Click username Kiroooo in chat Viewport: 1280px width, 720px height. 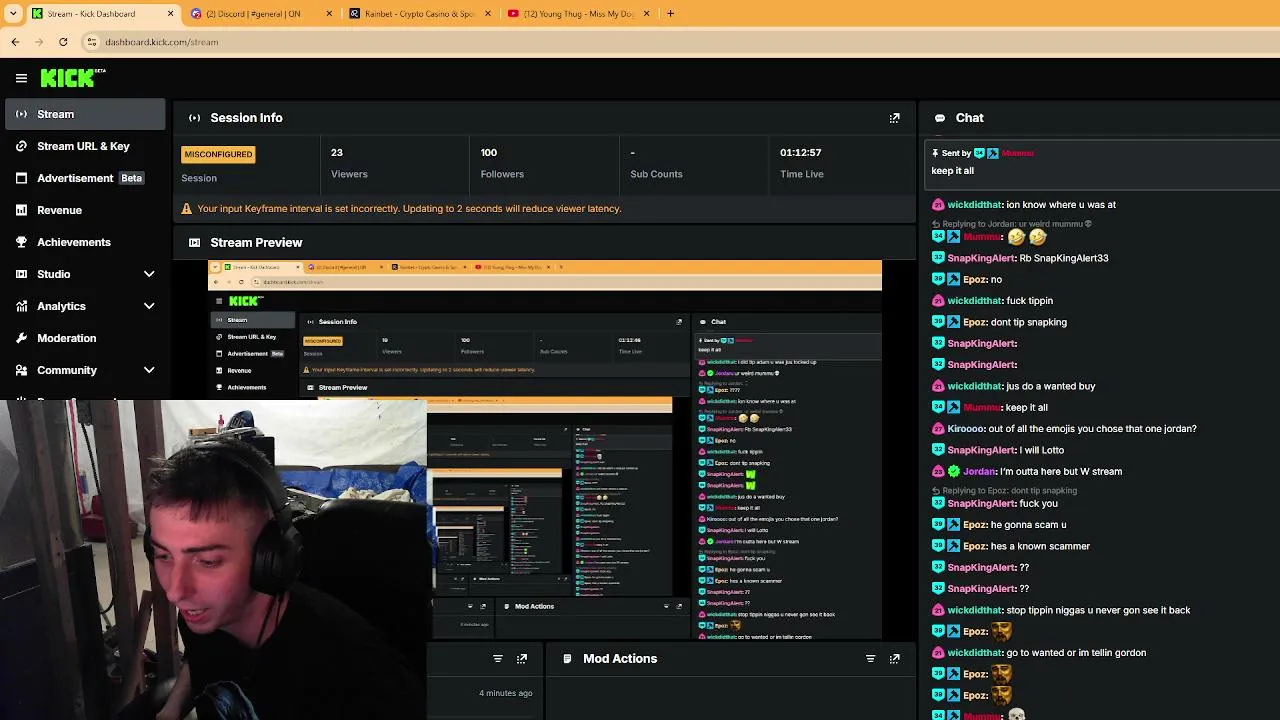click(967, 429)
